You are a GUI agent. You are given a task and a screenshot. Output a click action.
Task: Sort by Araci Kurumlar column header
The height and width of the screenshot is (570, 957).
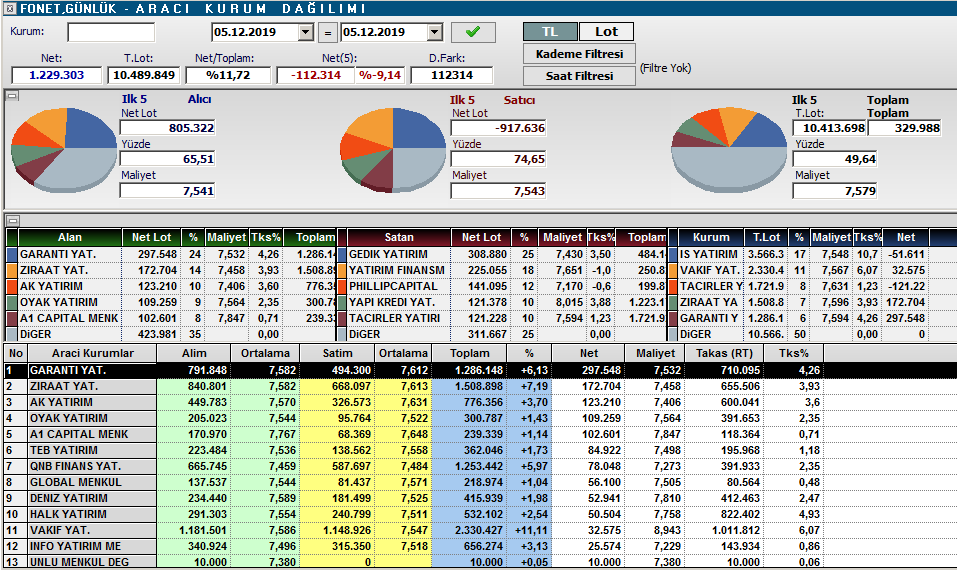click(92, 353)
